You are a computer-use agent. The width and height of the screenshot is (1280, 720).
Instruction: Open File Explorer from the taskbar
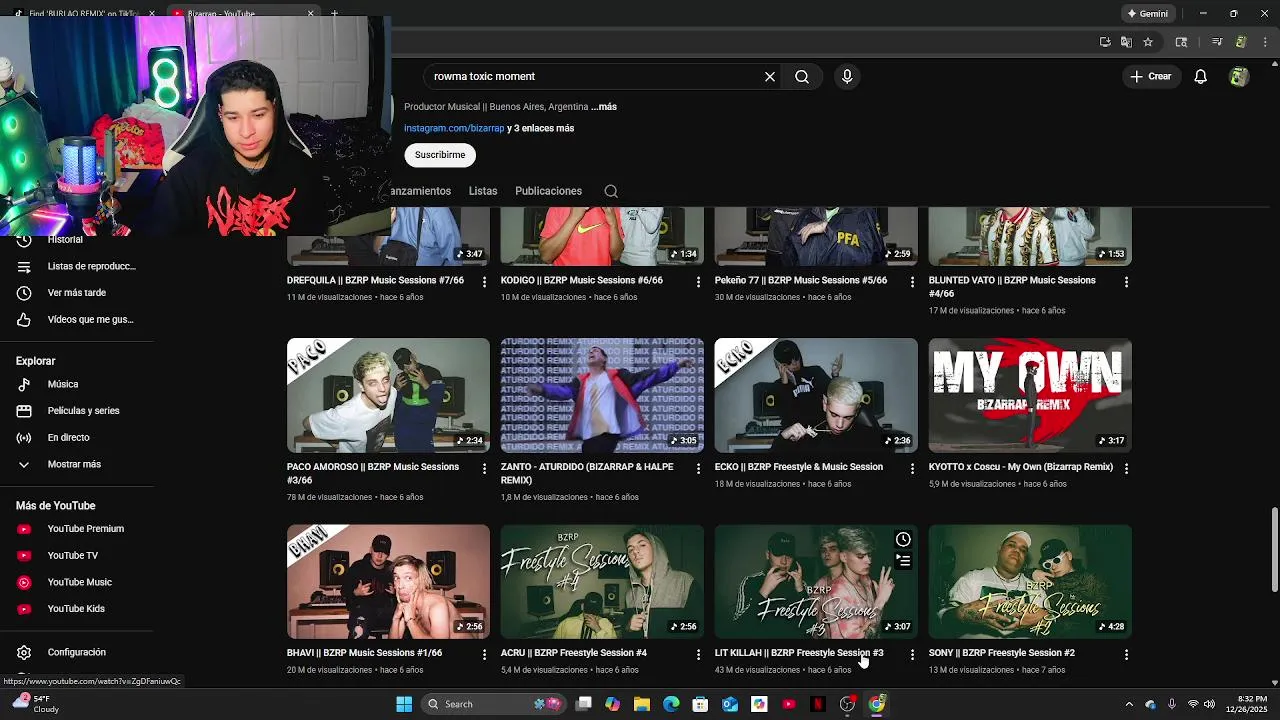(642, 704)
